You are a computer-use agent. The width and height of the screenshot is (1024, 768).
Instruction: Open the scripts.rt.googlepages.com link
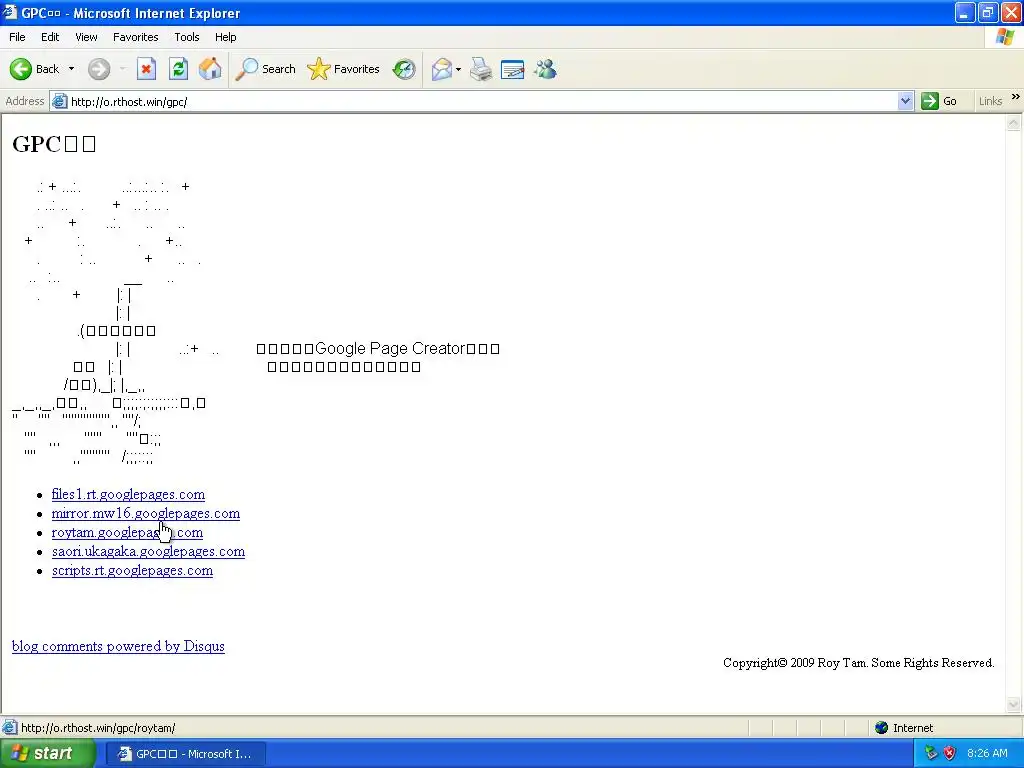[132, 570]
